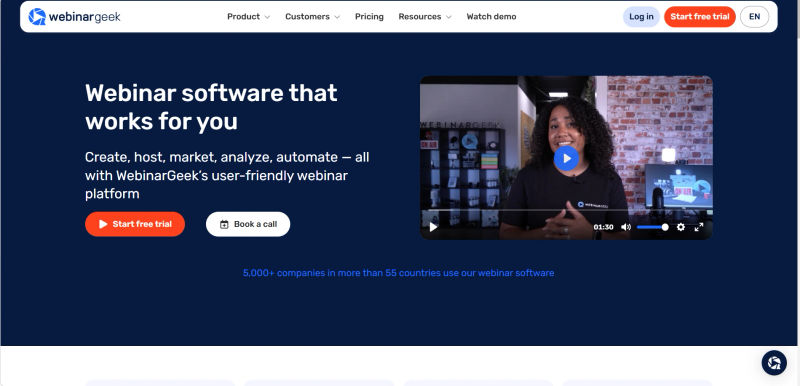Image resolution: width=800 pixels, height=386 pixels.
Task: Click the Book a call button
Action: point(248,224)
